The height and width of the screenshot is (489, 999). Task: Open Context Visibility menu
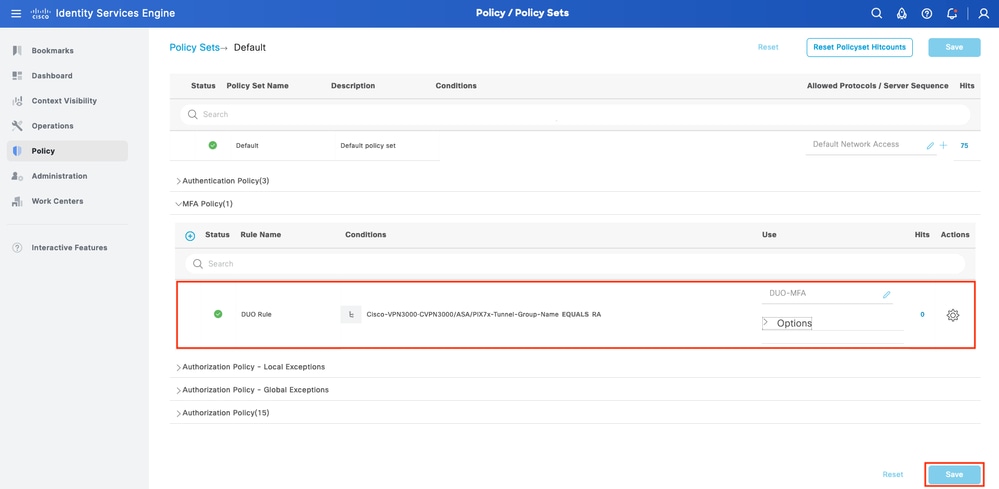[64, 101]
